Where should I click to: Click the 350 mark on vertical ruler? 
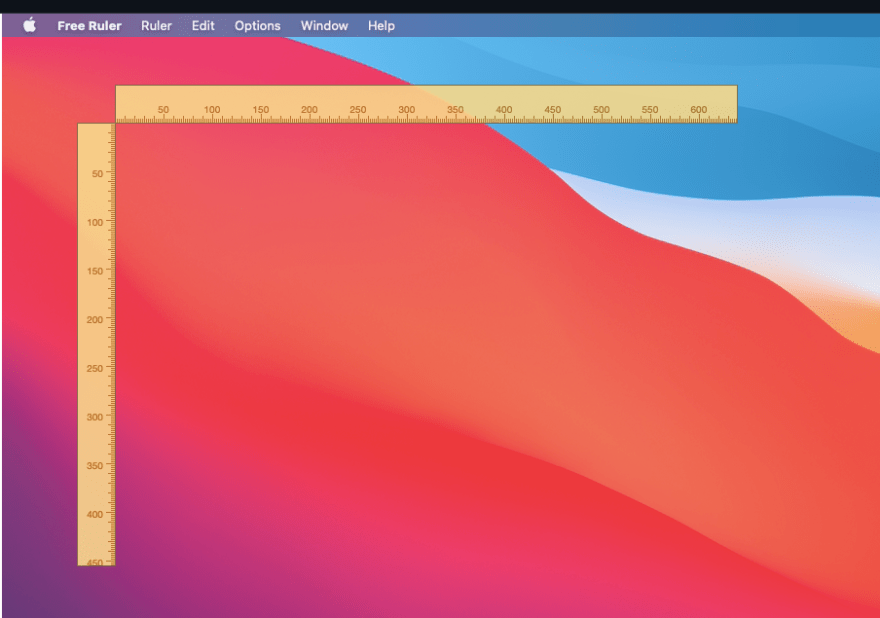tap(95, 465)
